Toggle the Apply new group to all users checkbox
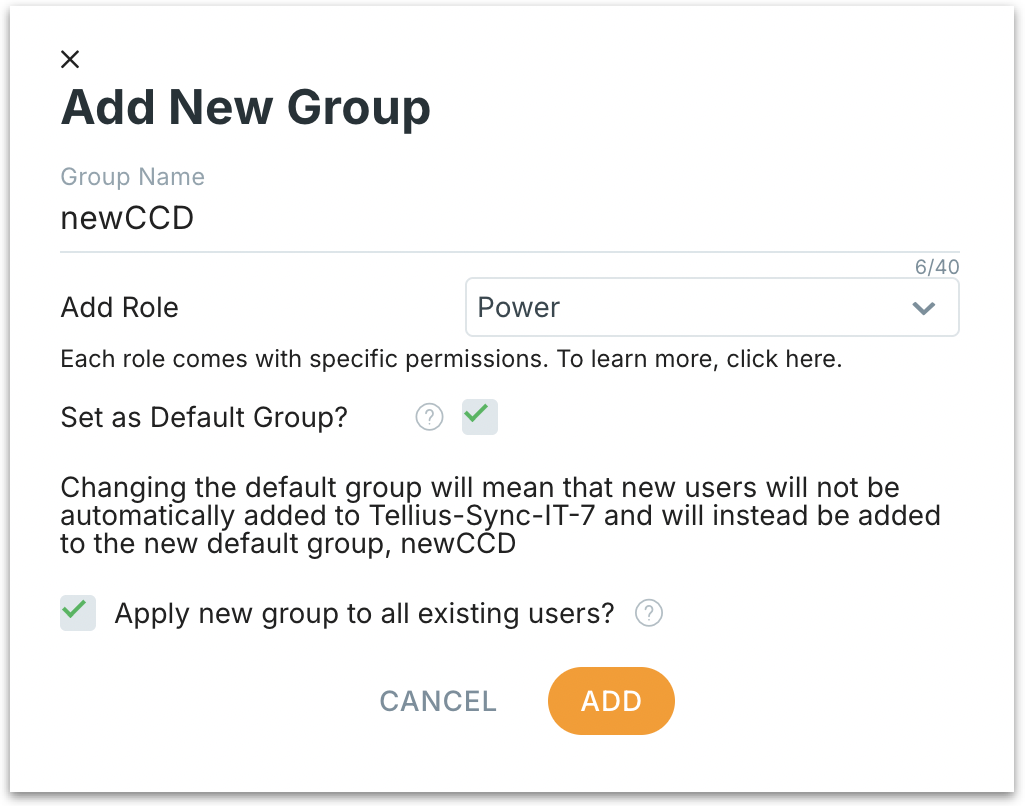This screenshot has height=806, width=1025. click(x=78, y=612)
